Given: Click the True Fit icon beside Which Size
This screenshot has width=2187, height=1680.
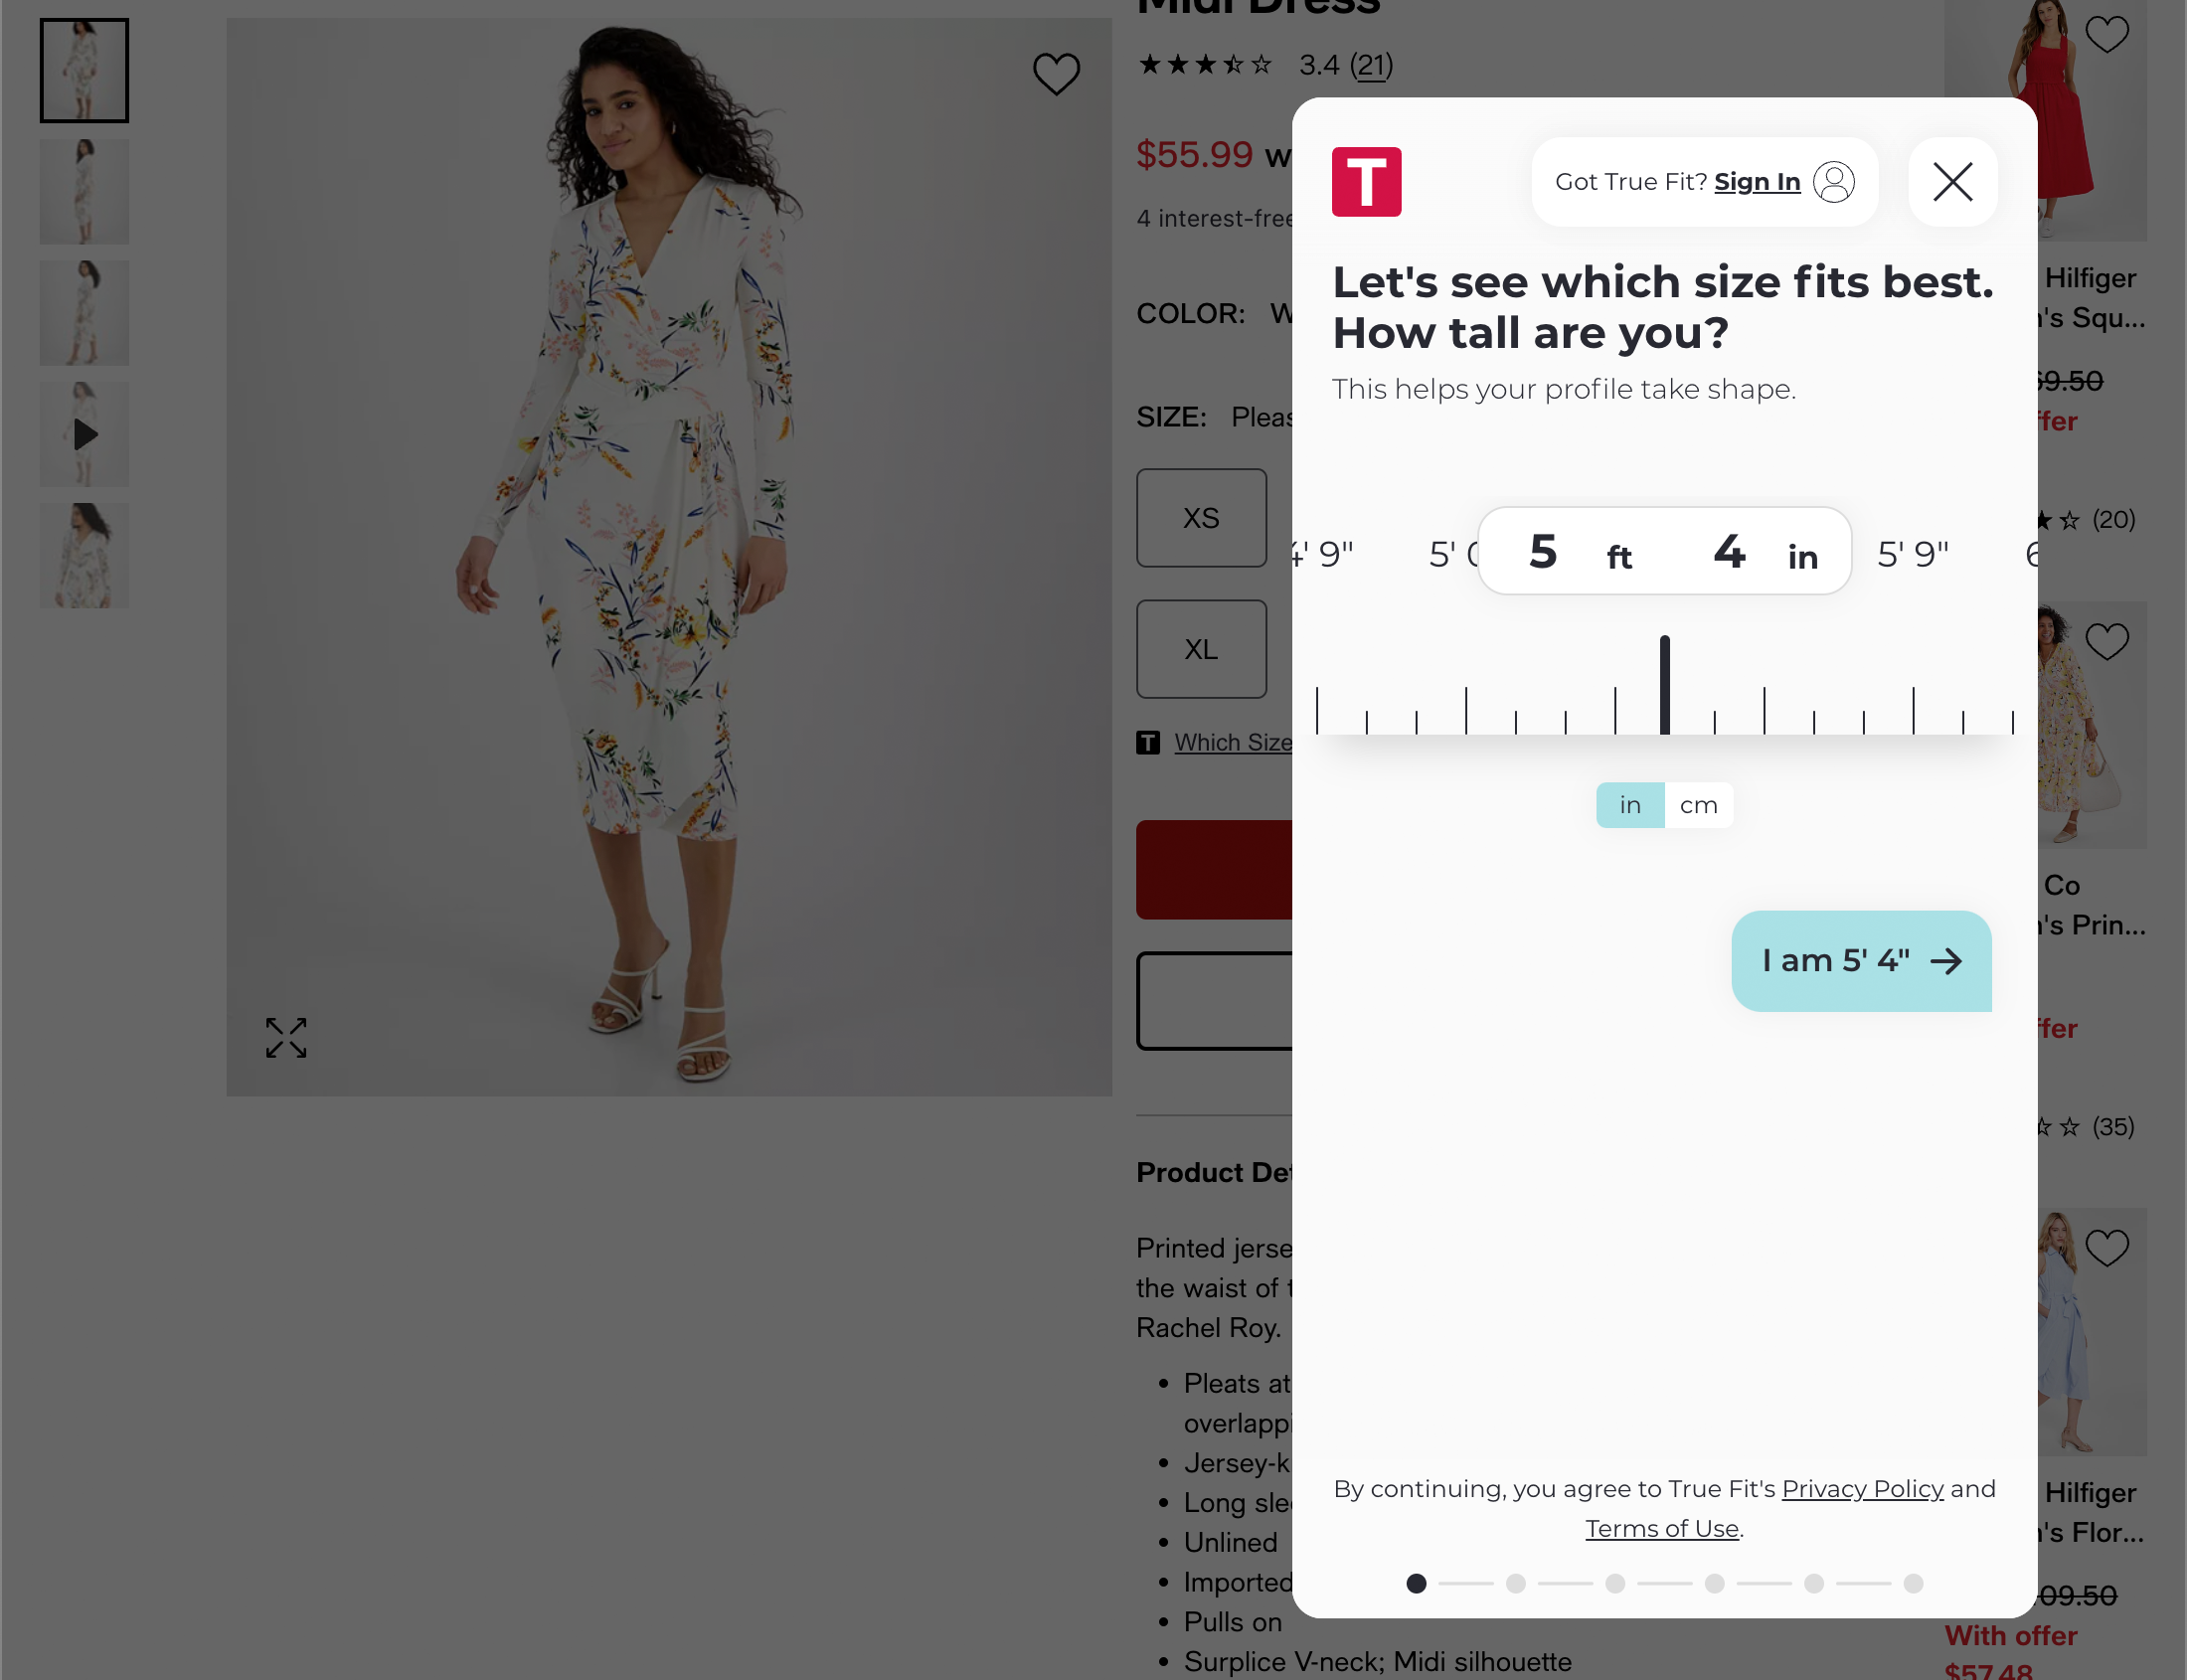Looking at the screenshot, I should [x=1148, y=742].
